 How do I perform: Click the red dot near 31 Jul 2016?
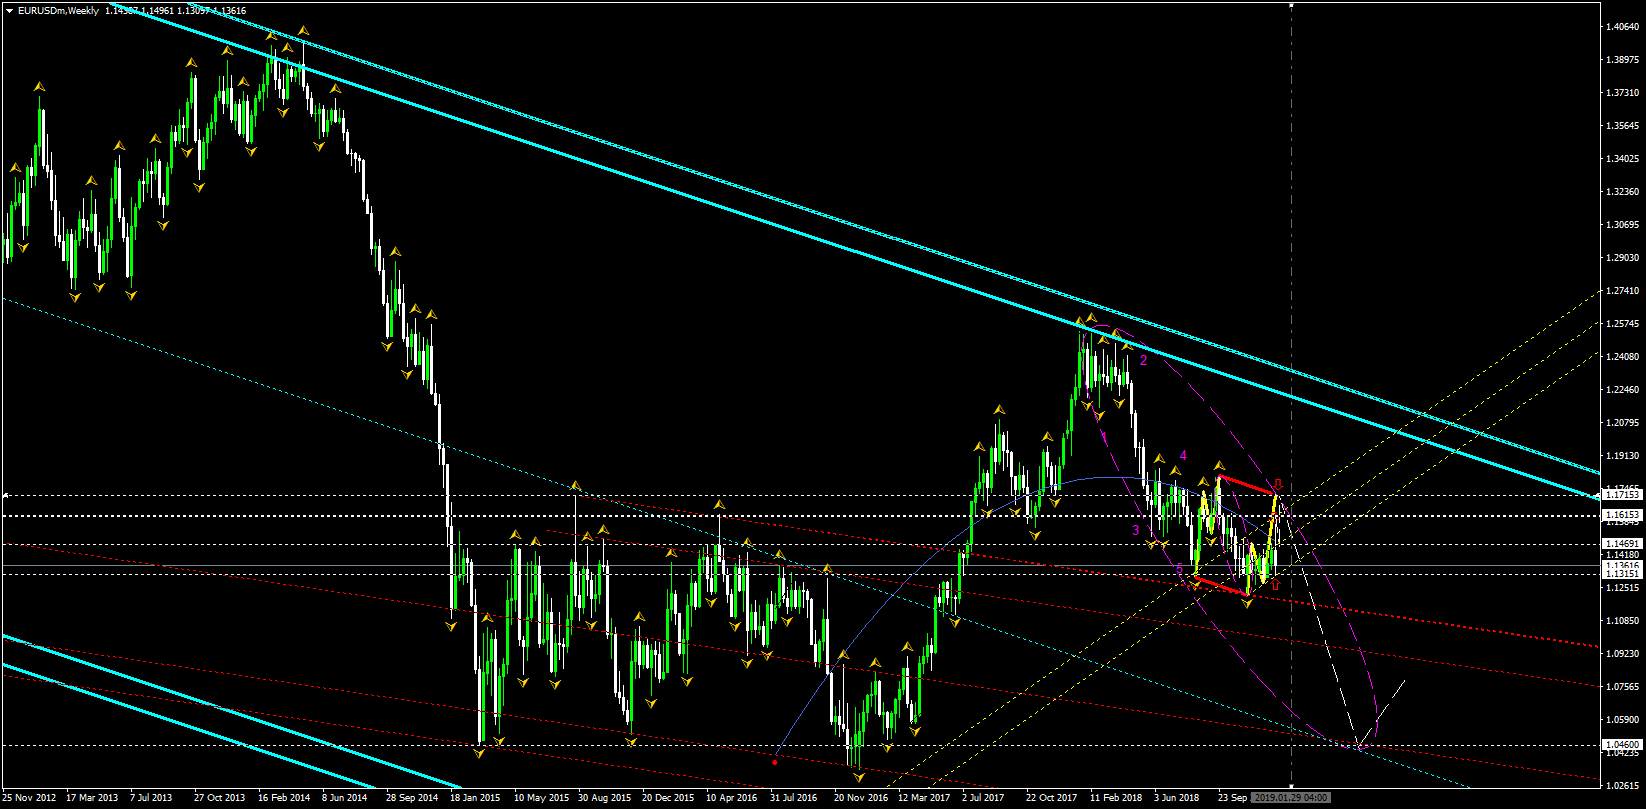tap(776, 762)
